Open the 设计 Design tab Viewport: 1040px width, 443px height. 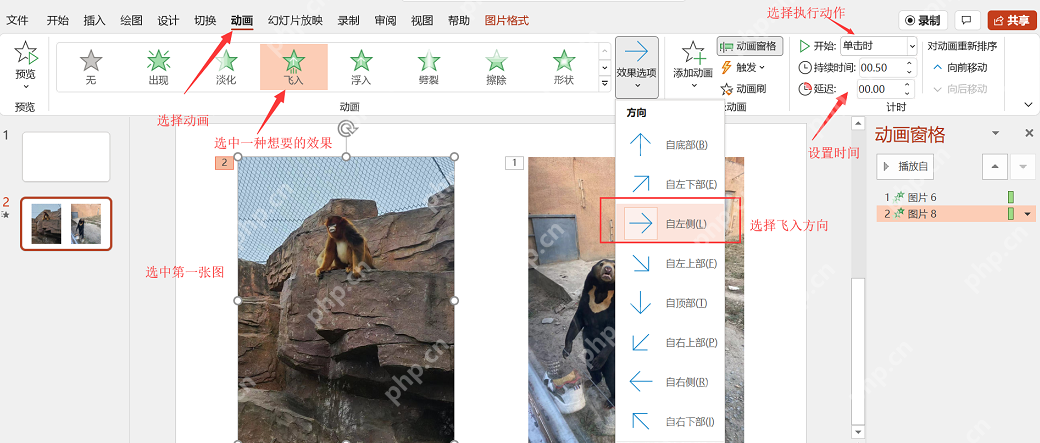pyautogui.click(x=168, y=21)
